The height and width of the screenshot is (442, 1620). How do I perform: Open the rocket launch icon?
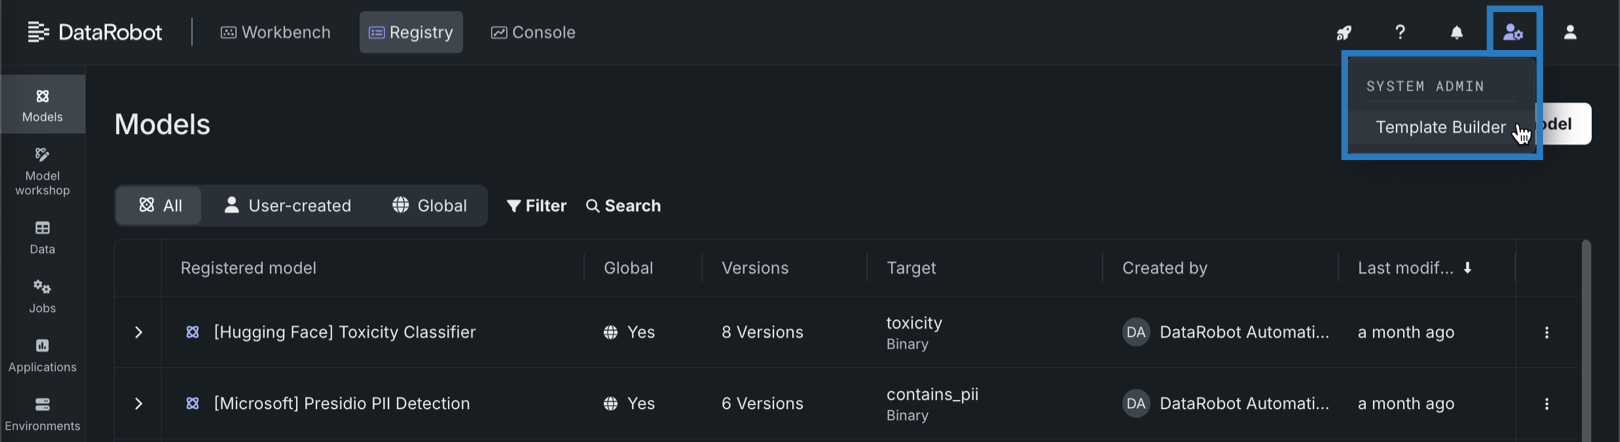[1344, 33]
